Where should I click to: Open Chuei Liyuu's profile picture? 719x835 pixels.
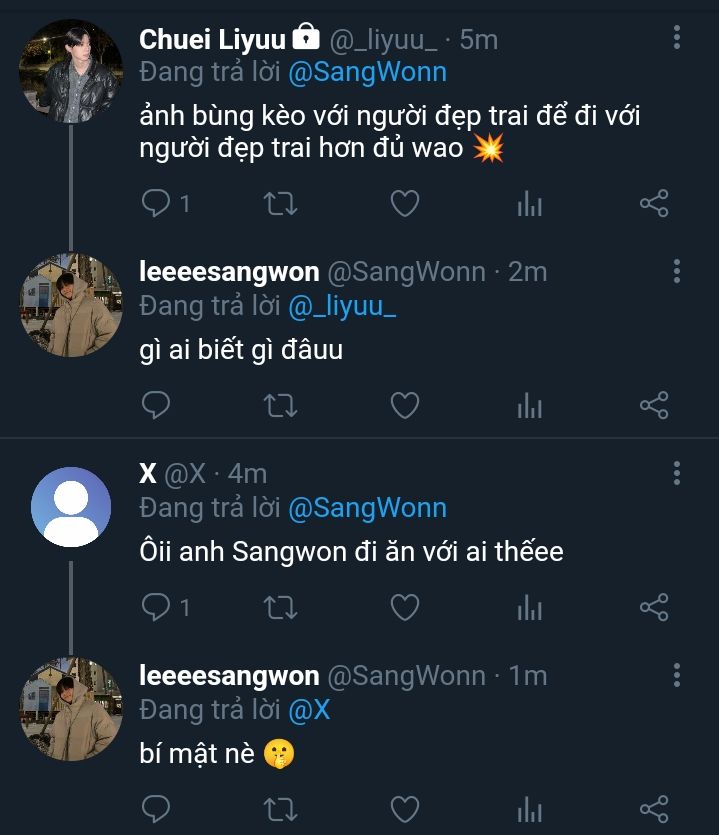click(71, 71)
